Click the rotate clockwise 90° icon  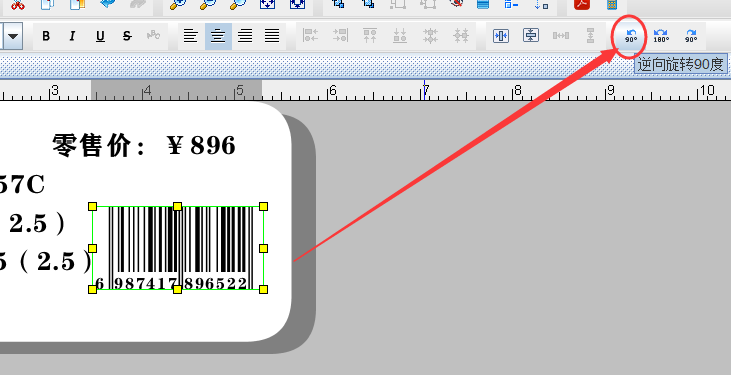(691, 35)
